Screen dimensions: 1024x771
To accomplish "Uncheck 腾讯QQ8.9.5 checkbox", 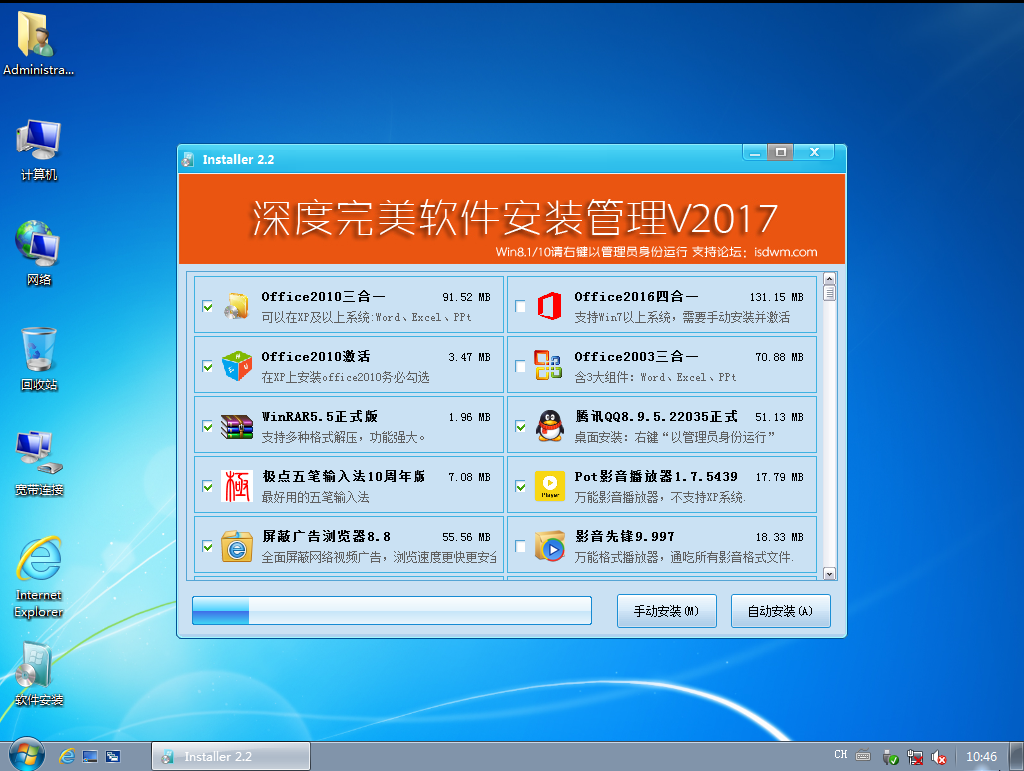I will click(520, 426).
